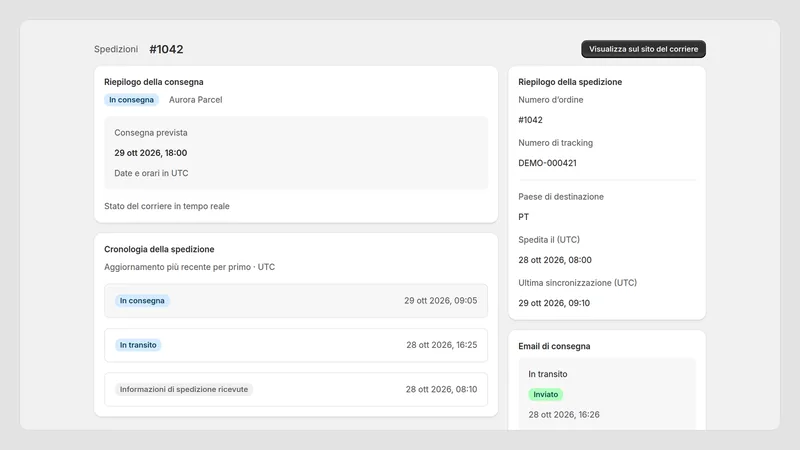Viewport: 800px width, 450px height.
Task: Select the expected delivery '29 ott 2026, 18:00'
Action: 151,153
